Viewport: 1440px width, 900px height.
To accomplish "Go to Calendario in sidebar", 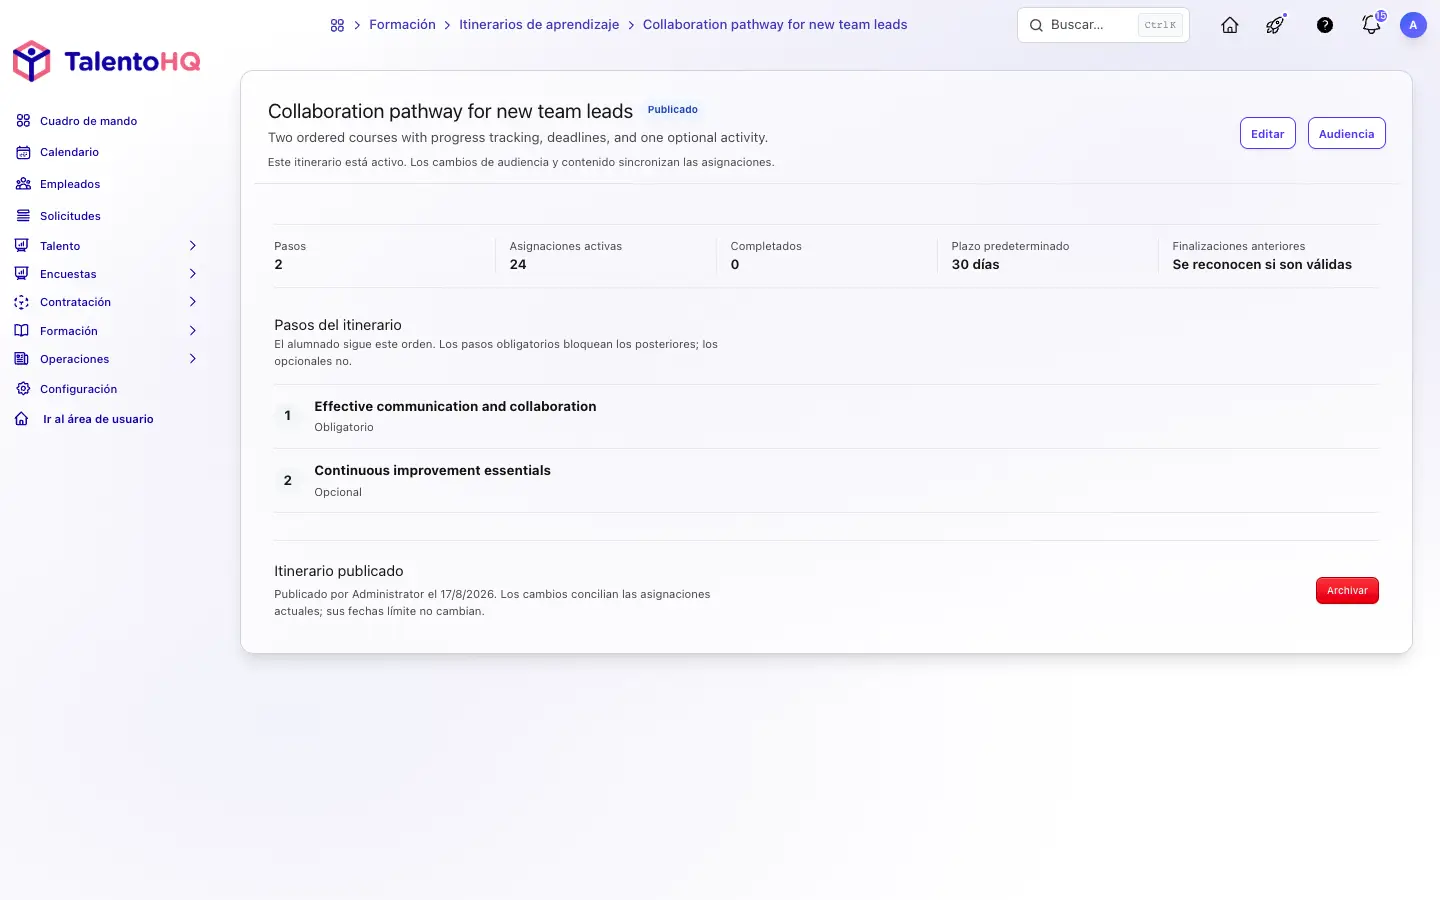I will (69, 152).
